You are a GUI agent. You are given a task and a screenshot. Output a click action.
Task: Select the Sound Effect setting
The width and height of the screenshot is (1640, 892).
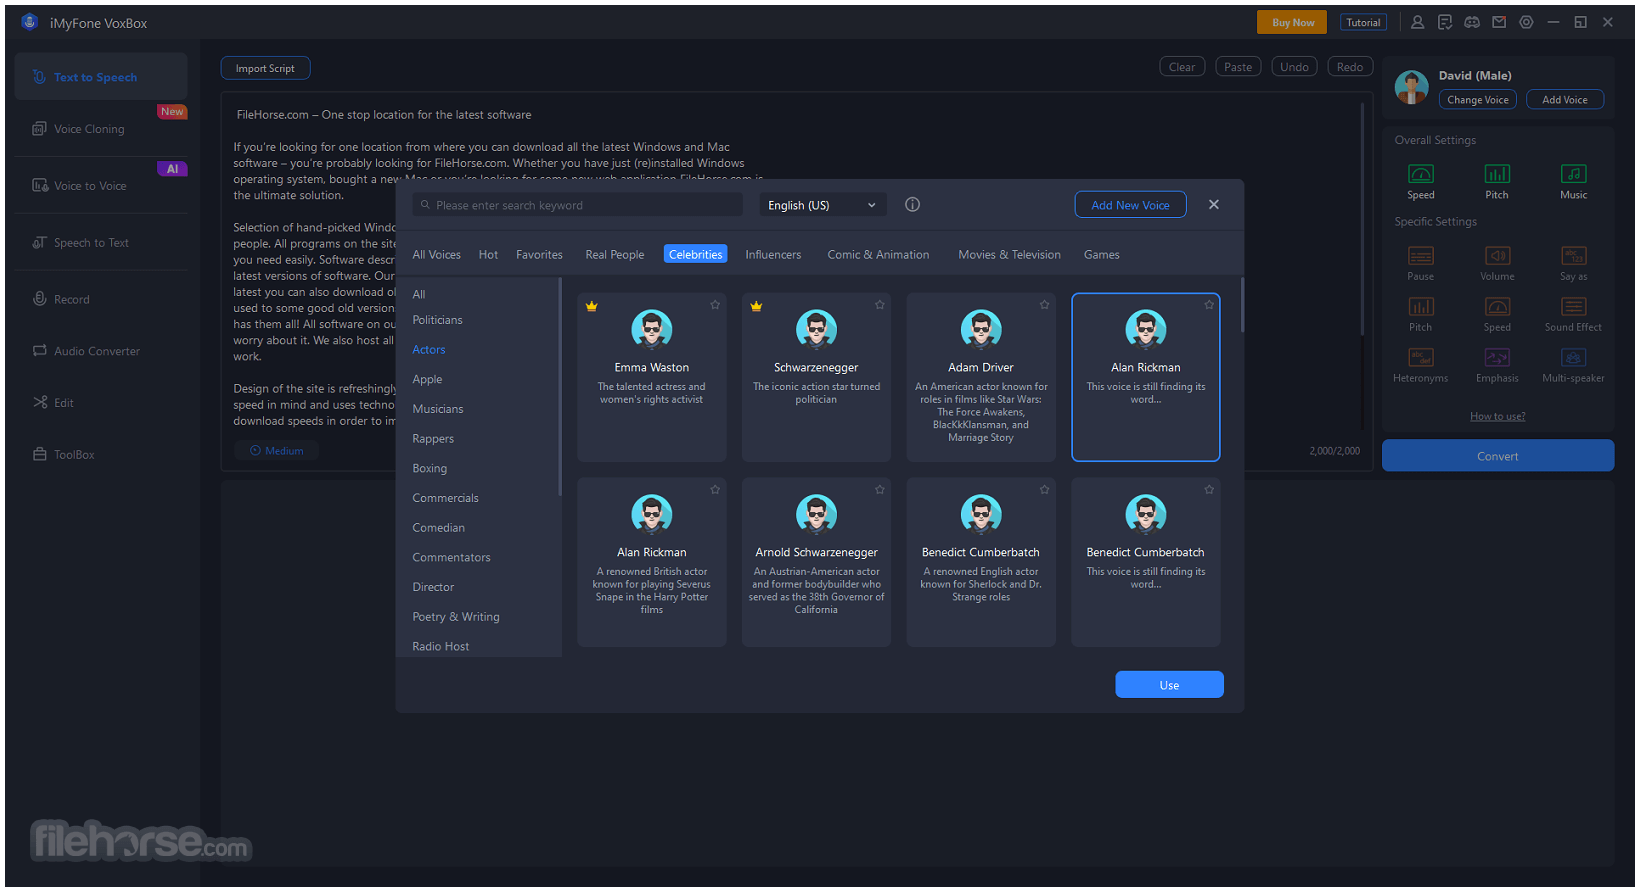pos(1573,314)
